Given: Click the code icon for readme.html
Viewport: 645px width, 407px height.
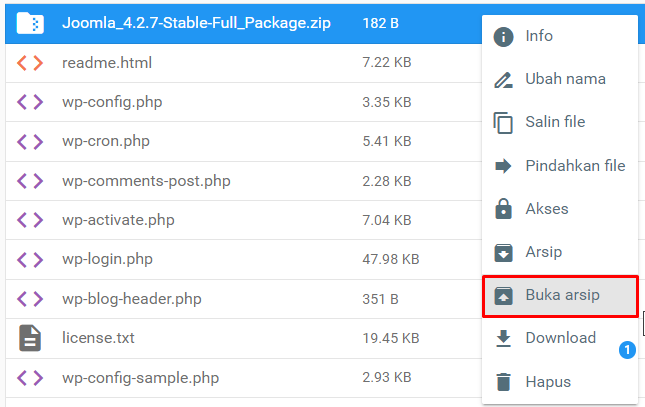Looking at the screenshot, I should pyautogui.click(x=30, y=62).
